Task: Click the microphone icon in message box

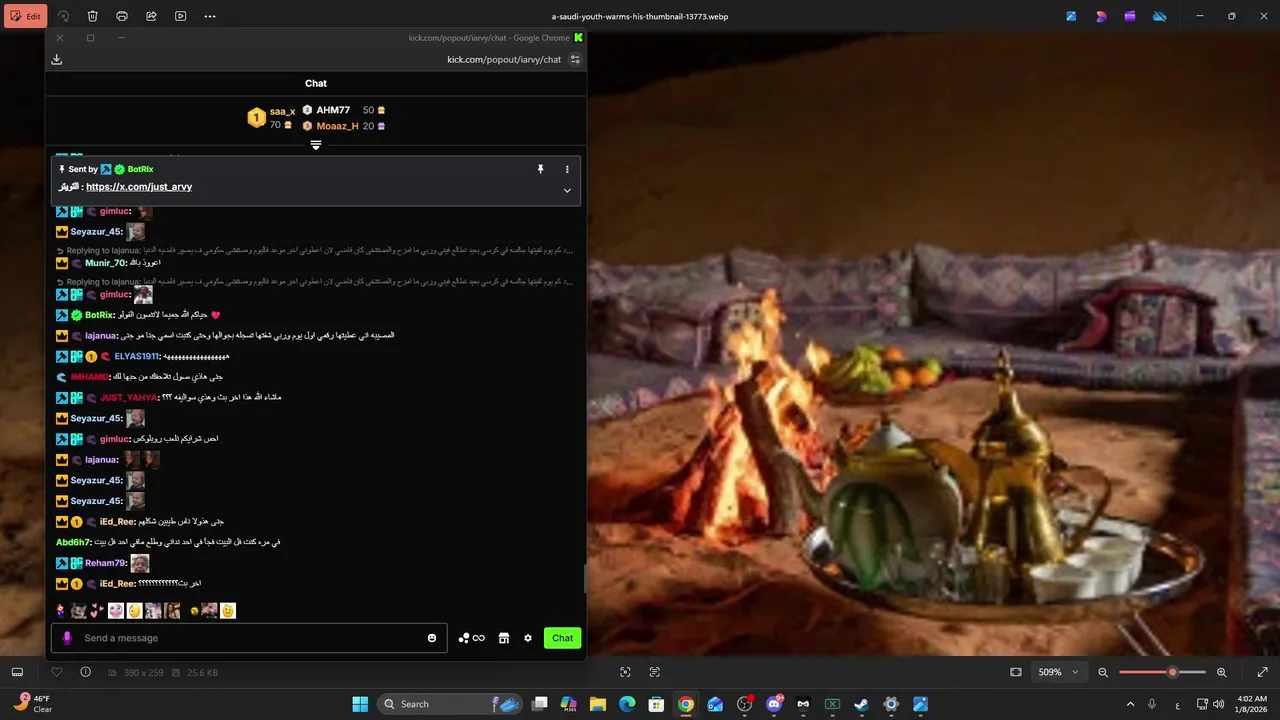Action: 67,638
